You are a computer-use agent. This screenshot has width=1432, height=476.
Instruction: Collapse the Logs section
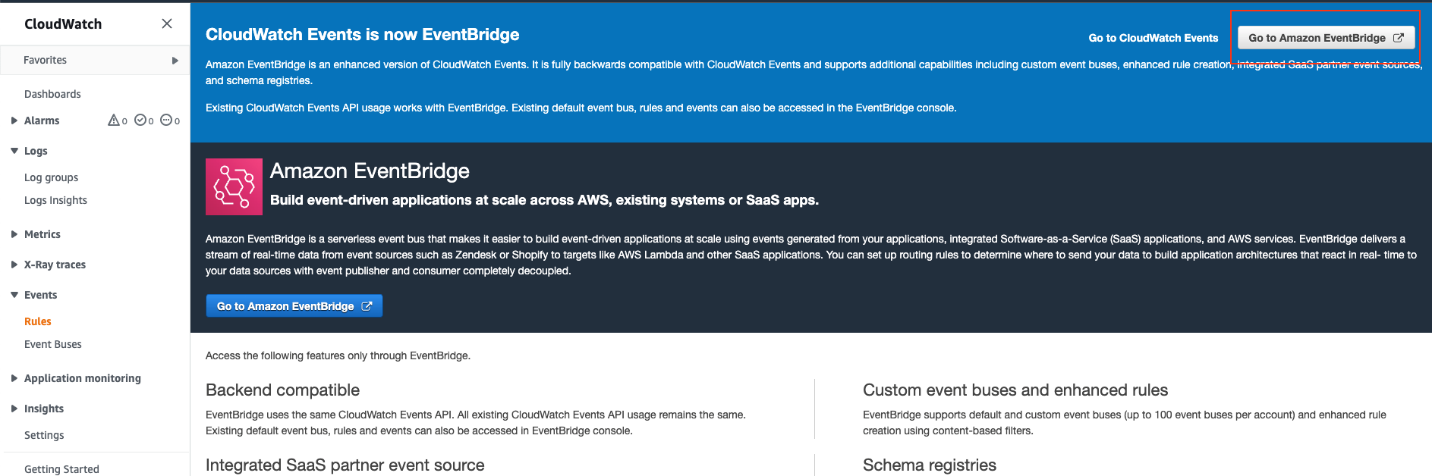click(14, 151)
